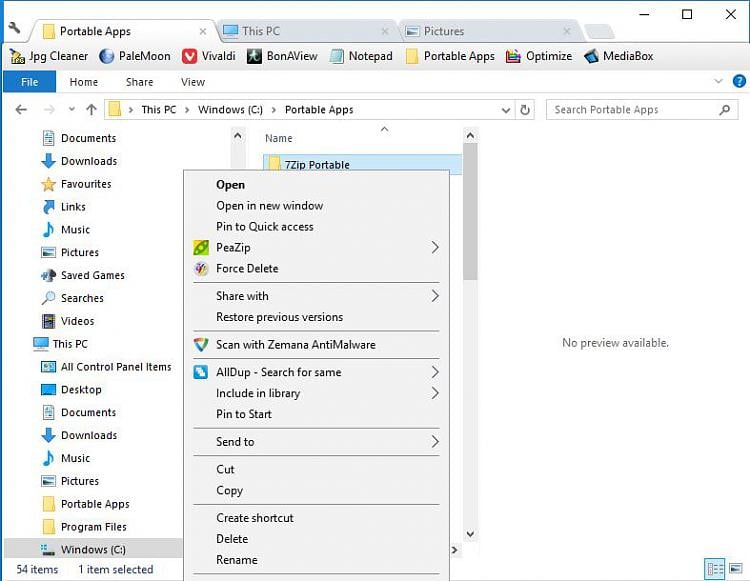Select Windows (C:) drive in navigation pane
This screenshot has height=581, width=750.
click(x=83, y=550)
